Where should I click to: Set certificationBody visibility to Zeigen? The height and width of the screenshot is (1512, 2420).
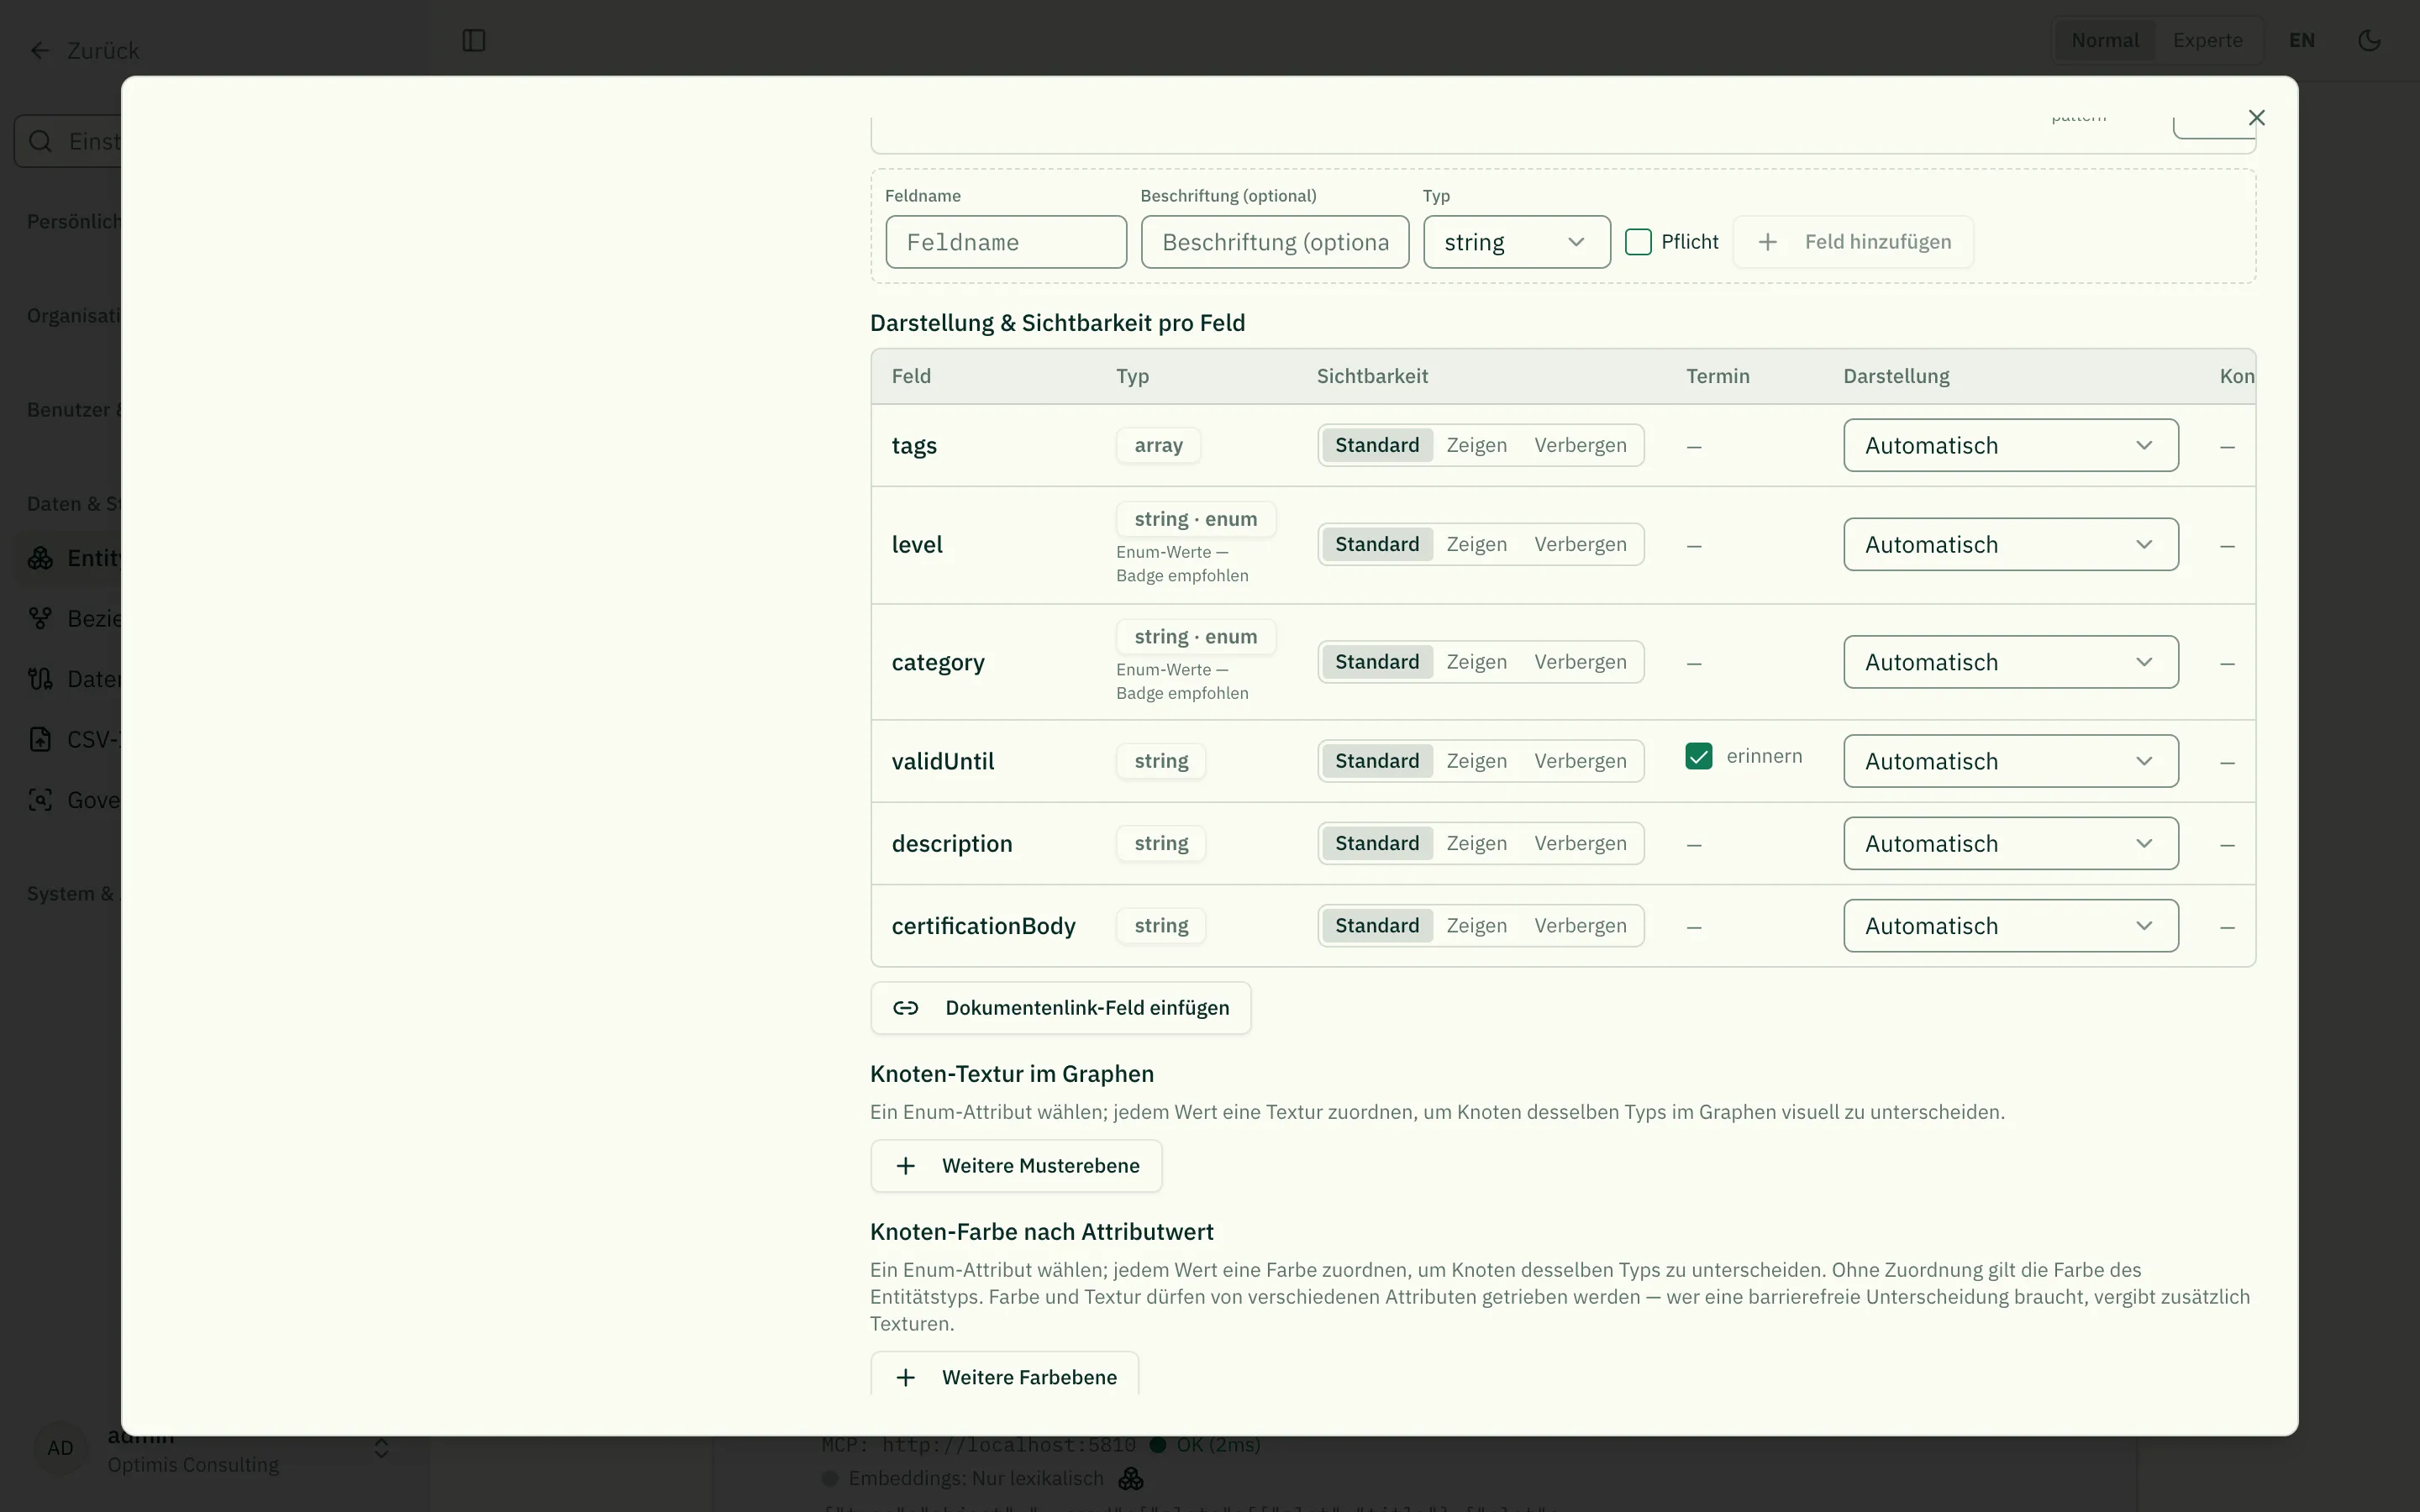tap(1476, 926)
